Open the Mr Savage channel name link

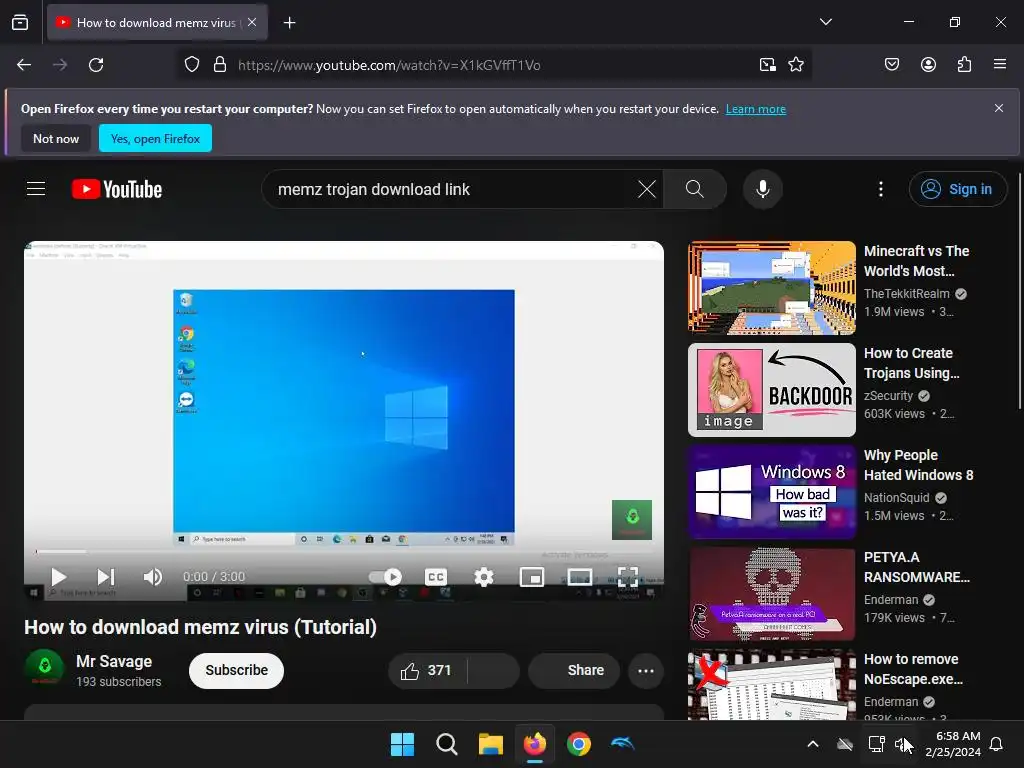(114, 662)
